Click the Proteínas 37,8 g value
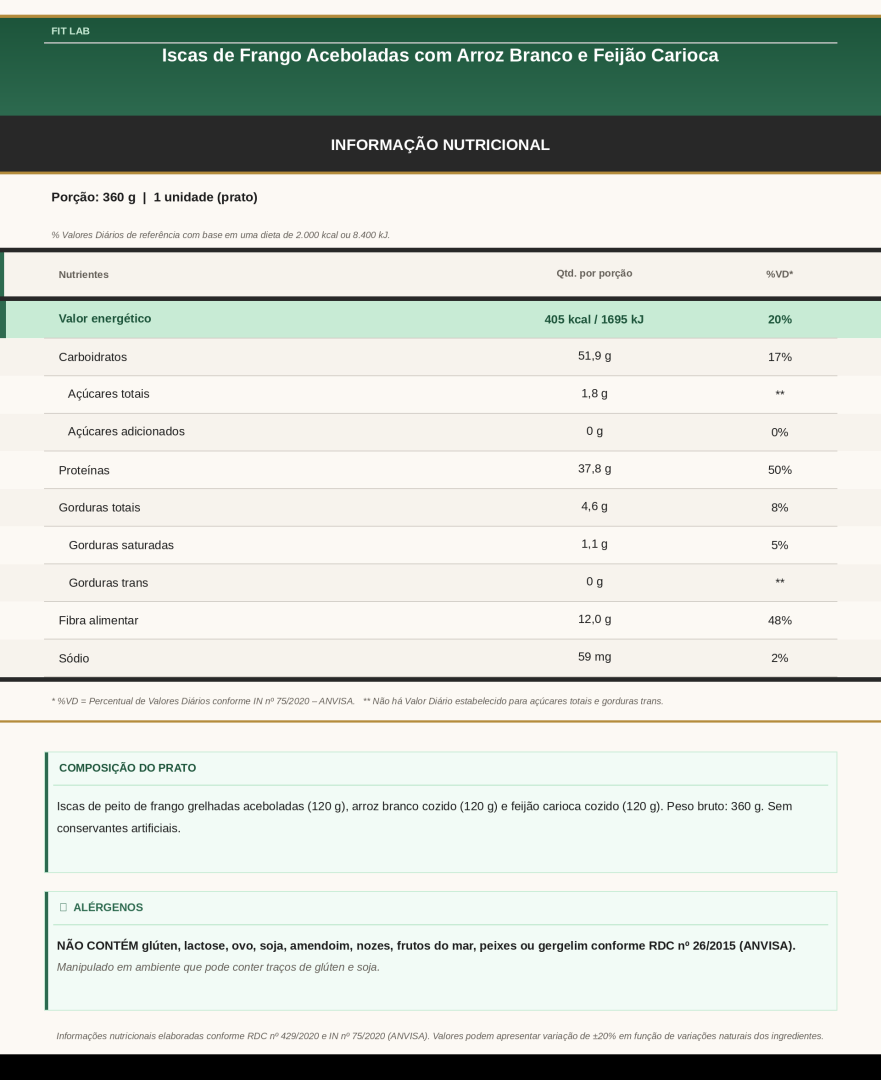The image size is (881, 1080). 594,469
